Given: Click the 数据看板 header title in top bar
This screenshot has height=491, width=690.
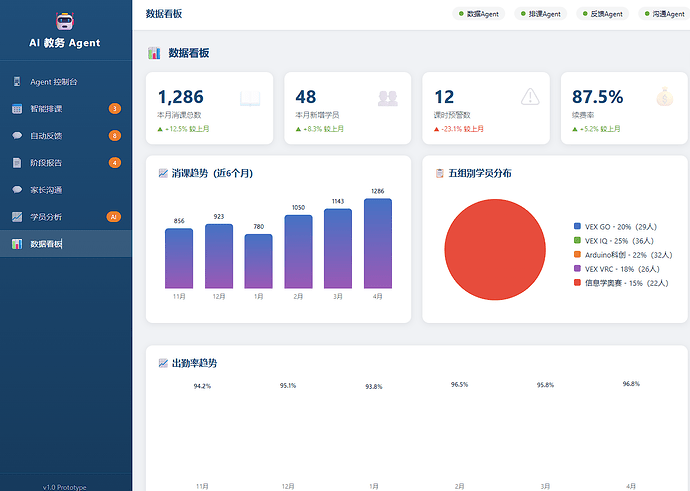Looking at the screenshot, I should pyautogui.click(x=164, y=14).
